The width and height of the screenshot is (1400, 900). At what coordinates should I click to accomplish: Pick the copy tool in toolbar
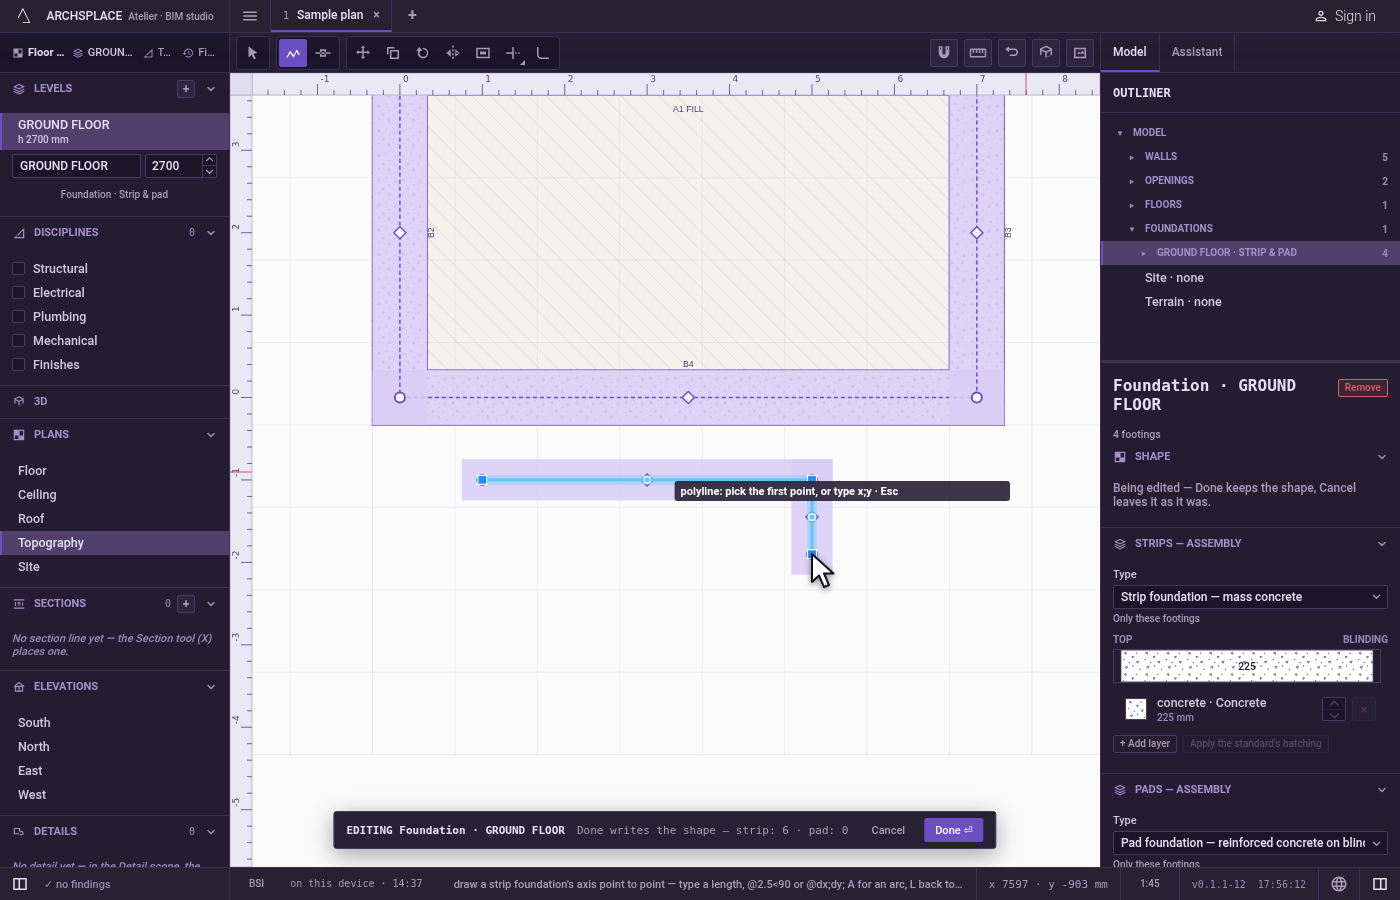point(393,53)
